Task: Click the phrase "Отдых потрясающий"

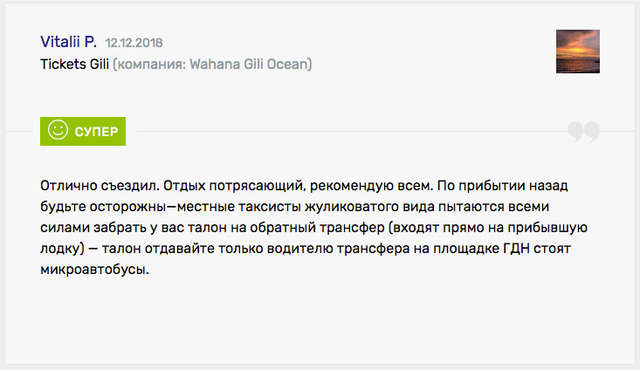Action: (x=233, y=186)
